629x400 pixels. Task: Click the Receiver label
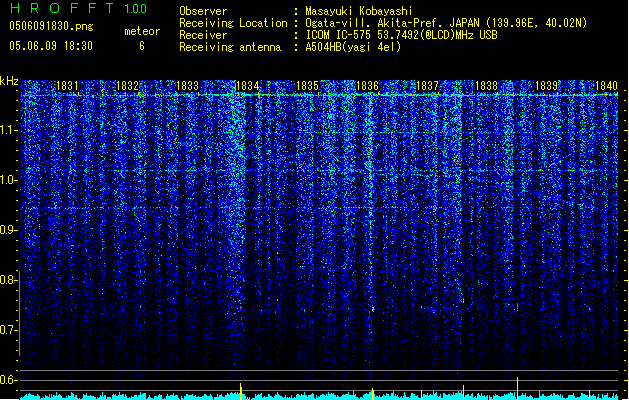point(203,35)
